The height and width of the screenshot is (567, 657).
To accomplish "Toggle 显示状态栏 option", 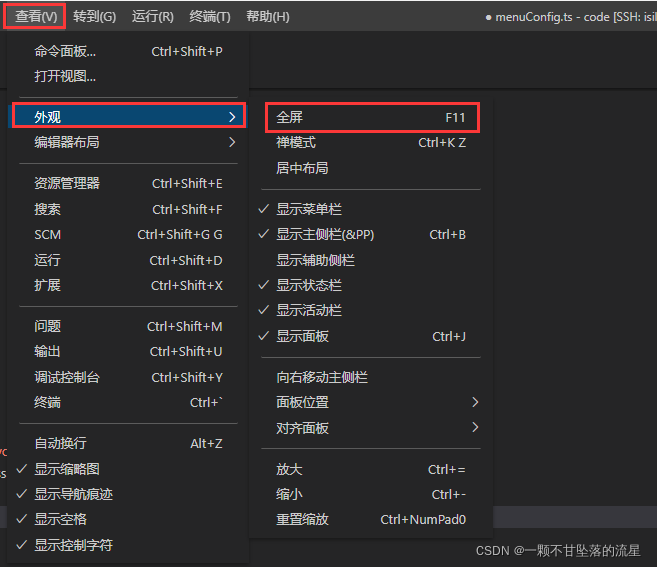I will point(371,285).
